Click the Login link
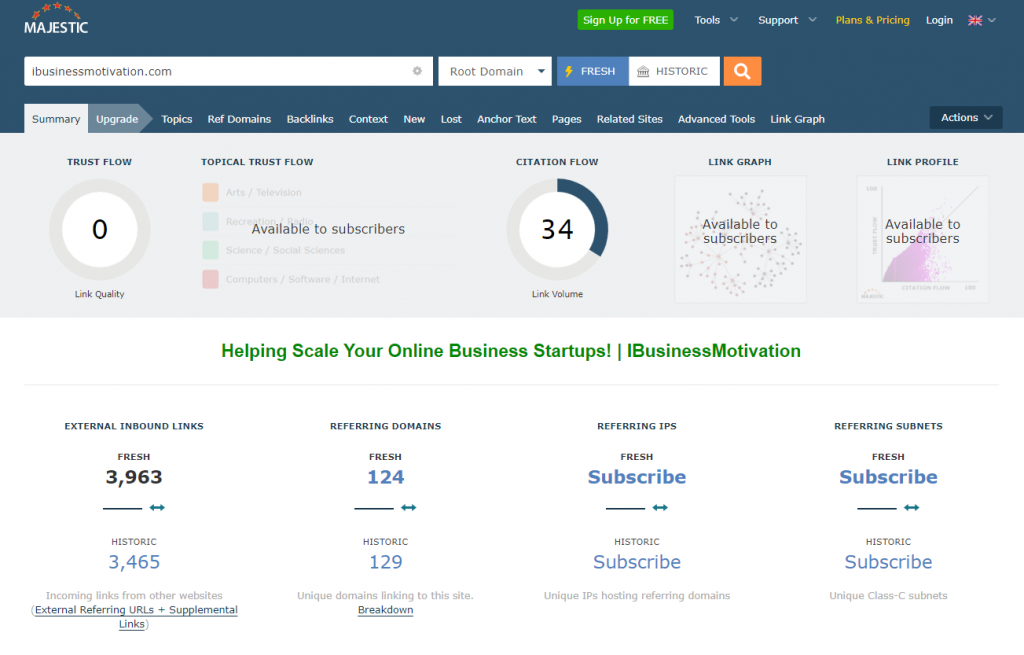The image size is (1024, 655). pos(938,20)
